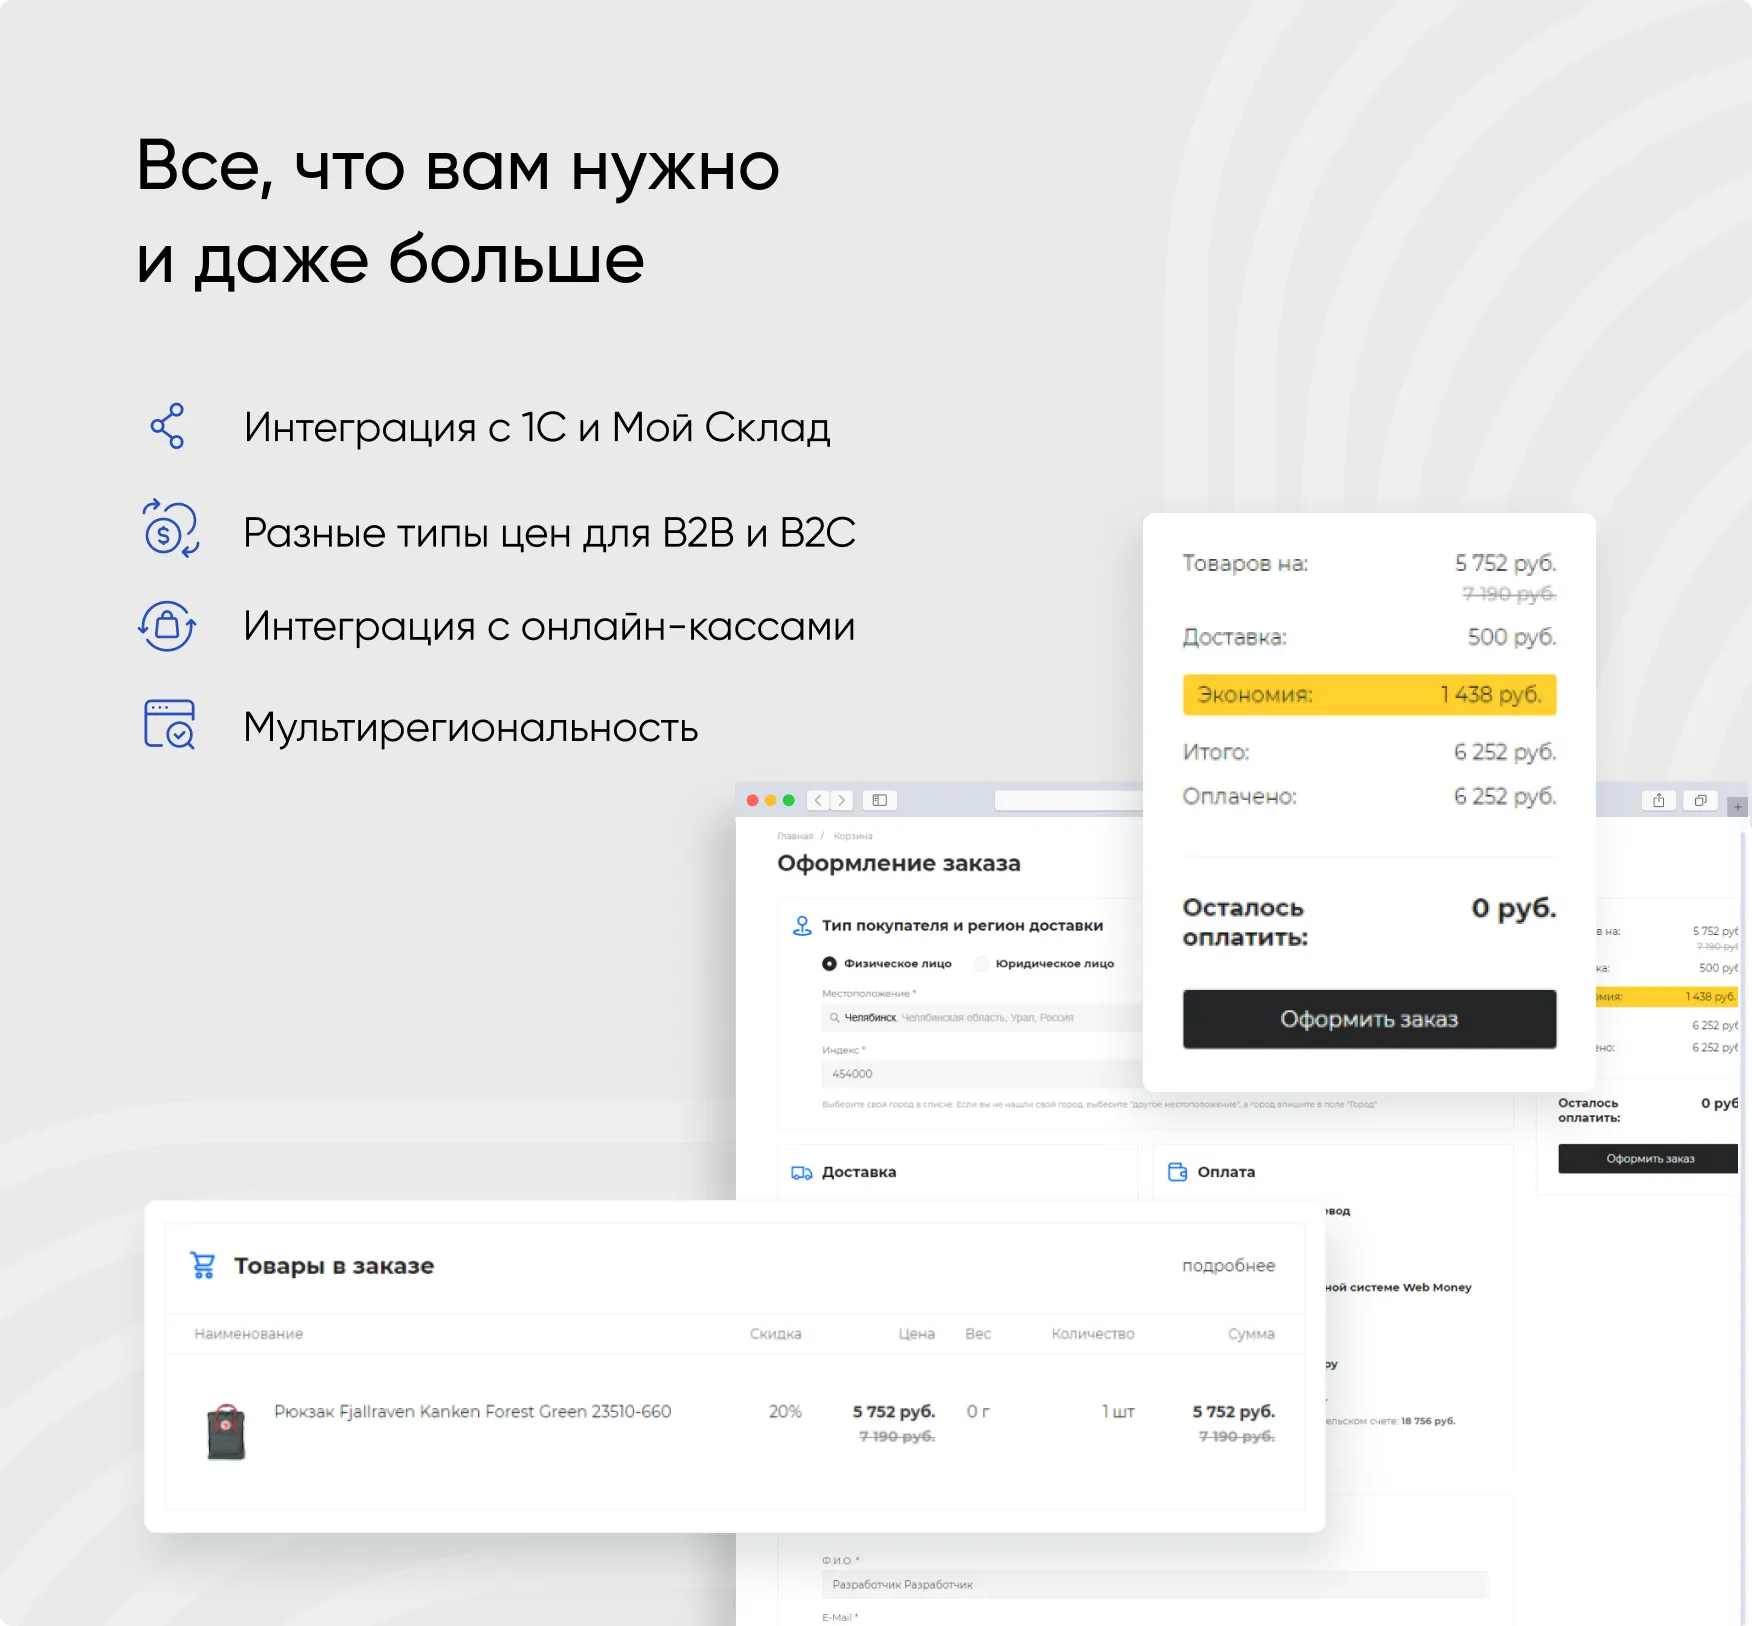Click the Fjallraven Kanken backpack thumbnail
Image resolution: width=1752 pixels, height=1626 pixels.
[226, 1431]
